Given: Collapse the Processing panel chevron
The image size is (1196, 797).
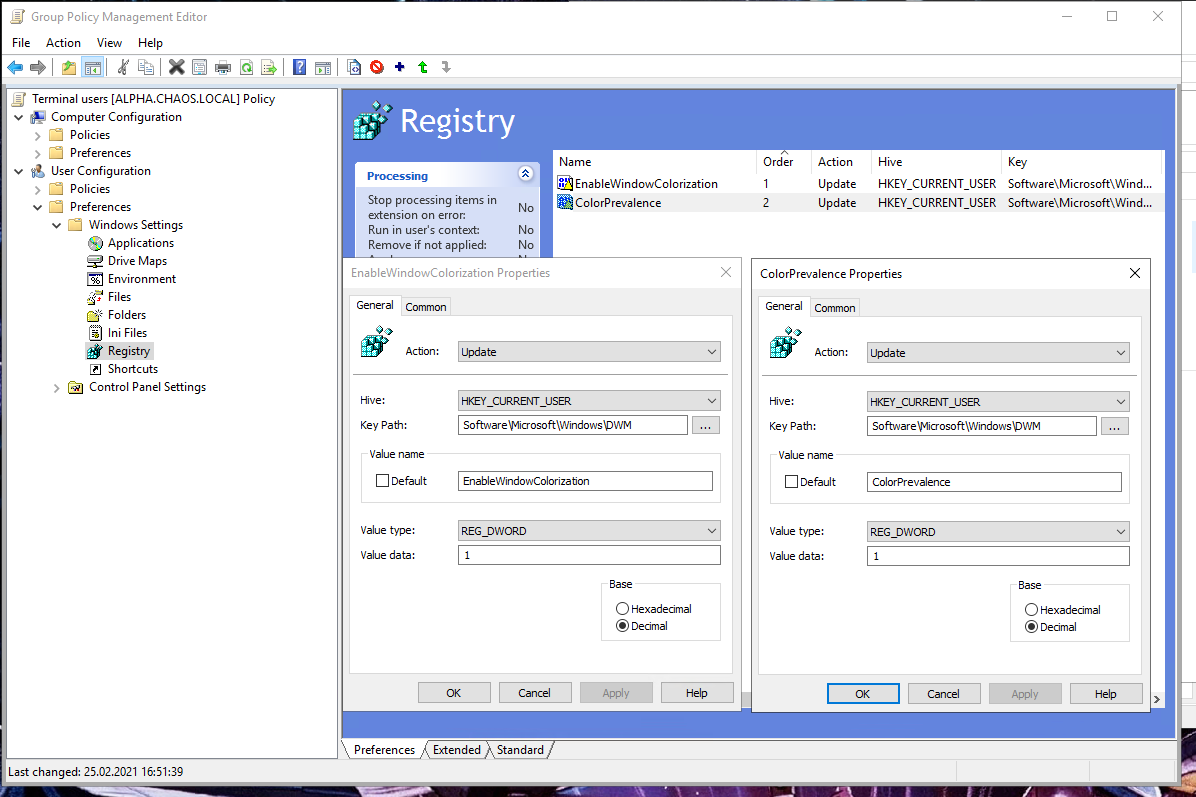Looking at the screenshot, I should point(526,174).
